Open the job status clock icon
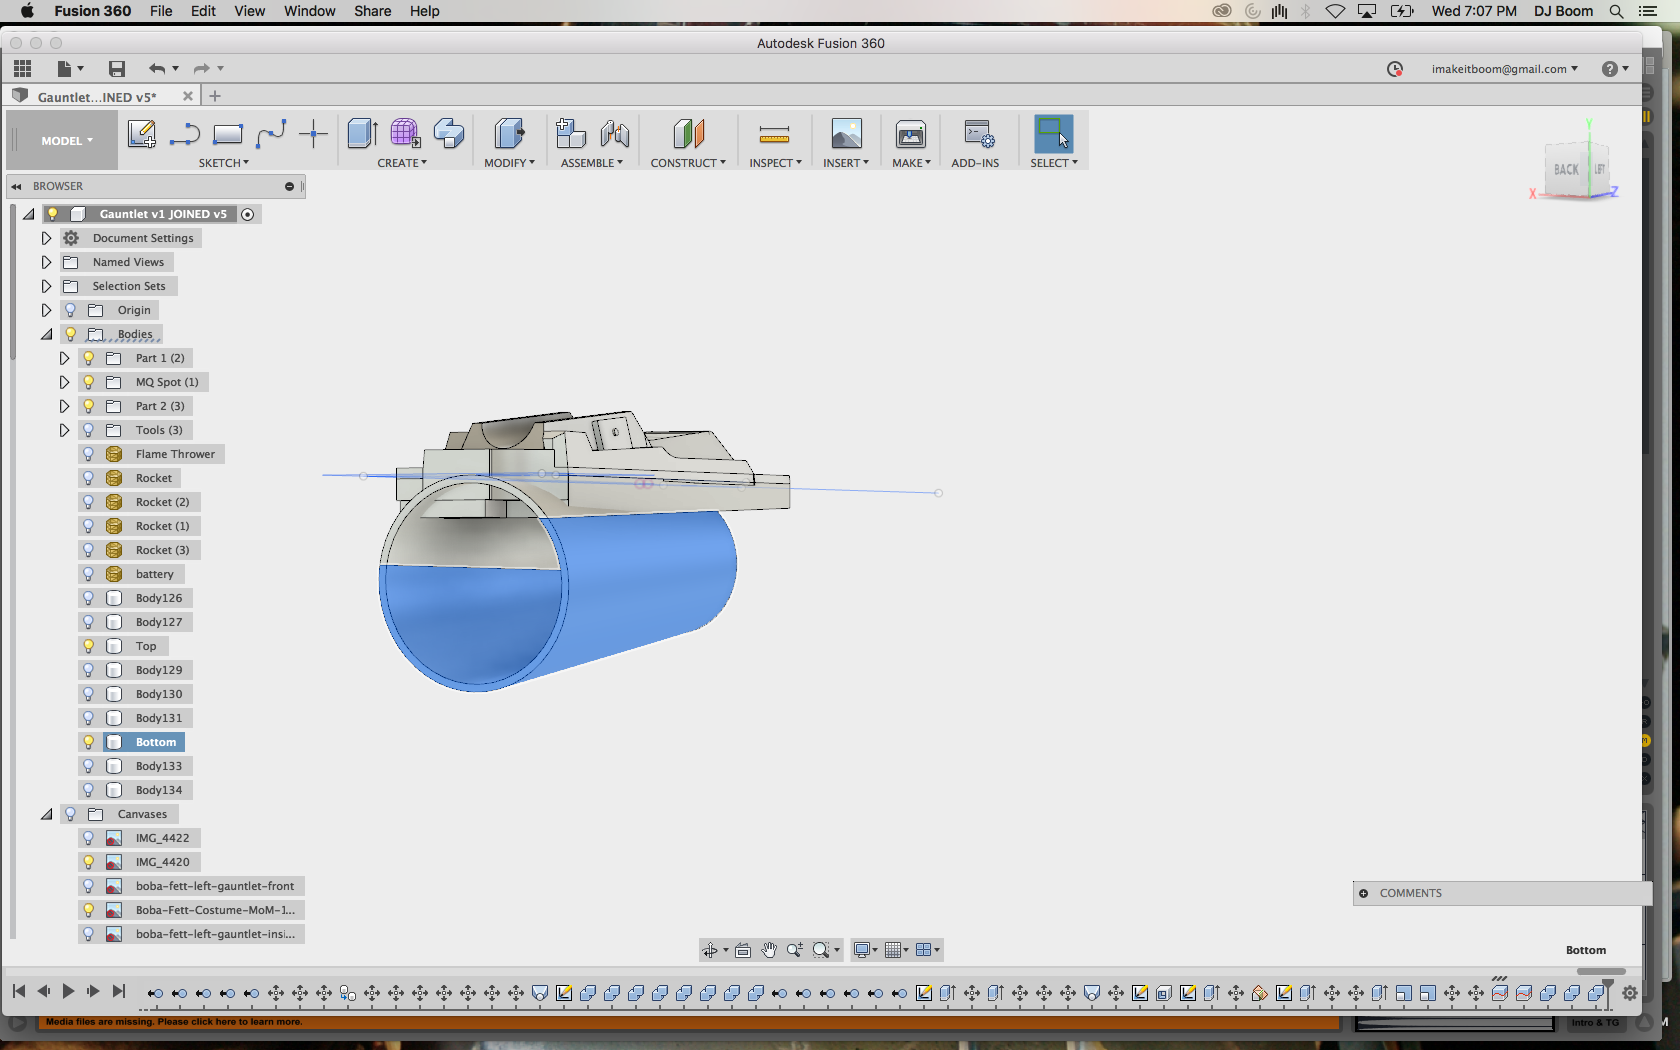The width and height of the screenshot is (1680, 1050). 1395,69
